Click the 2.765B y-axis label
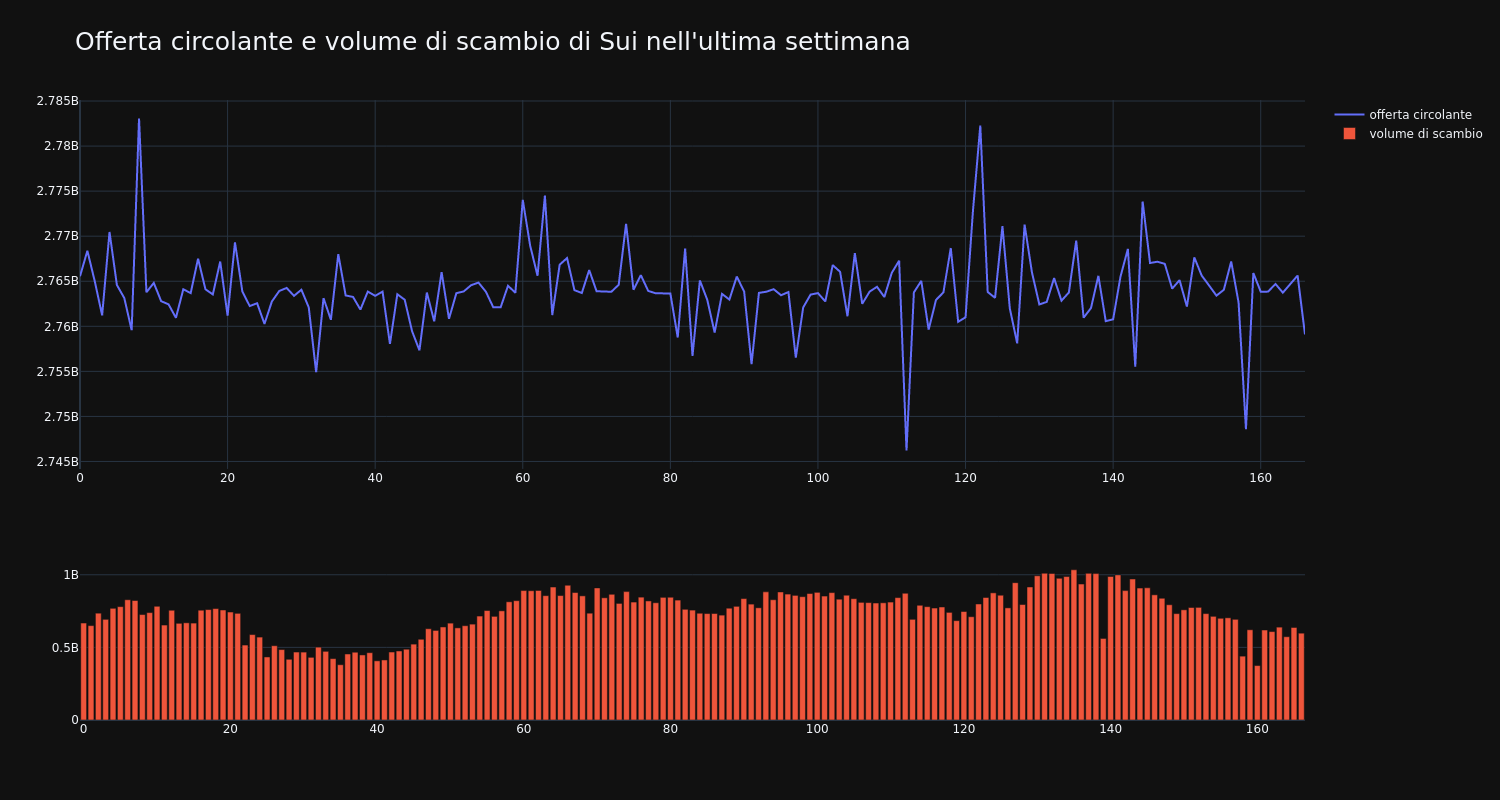The width and height of the screenshot is (1500, 800). click(x=57, y=281)
